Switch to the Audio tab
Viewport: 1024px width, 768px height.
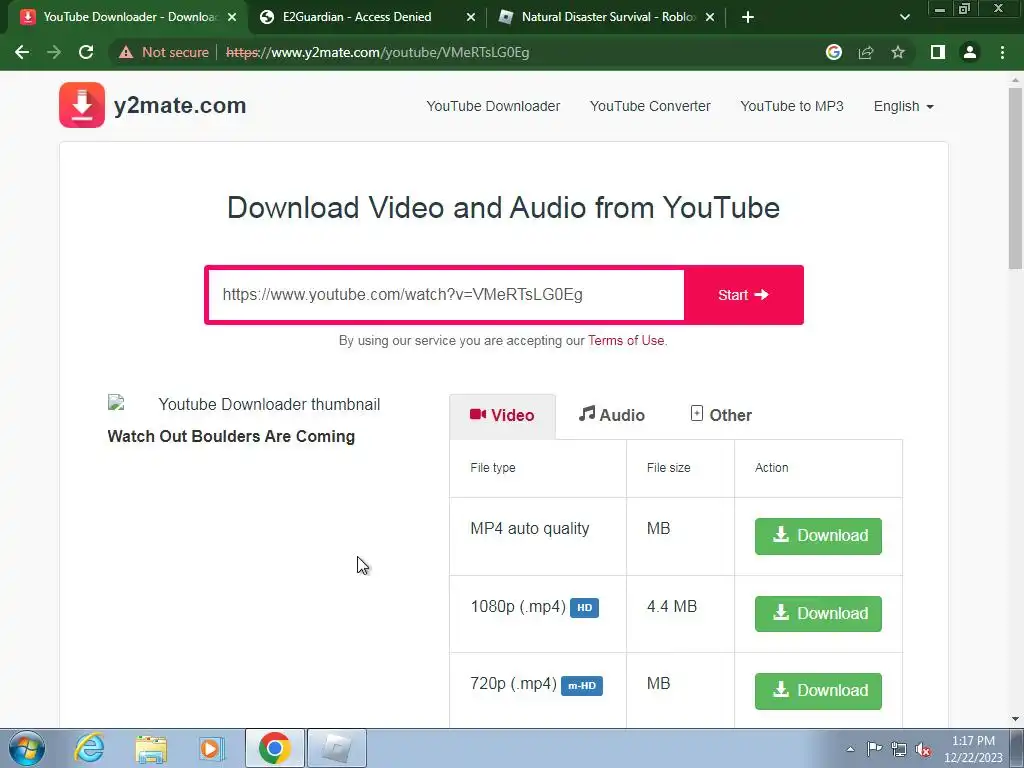(x=611, y=415)
